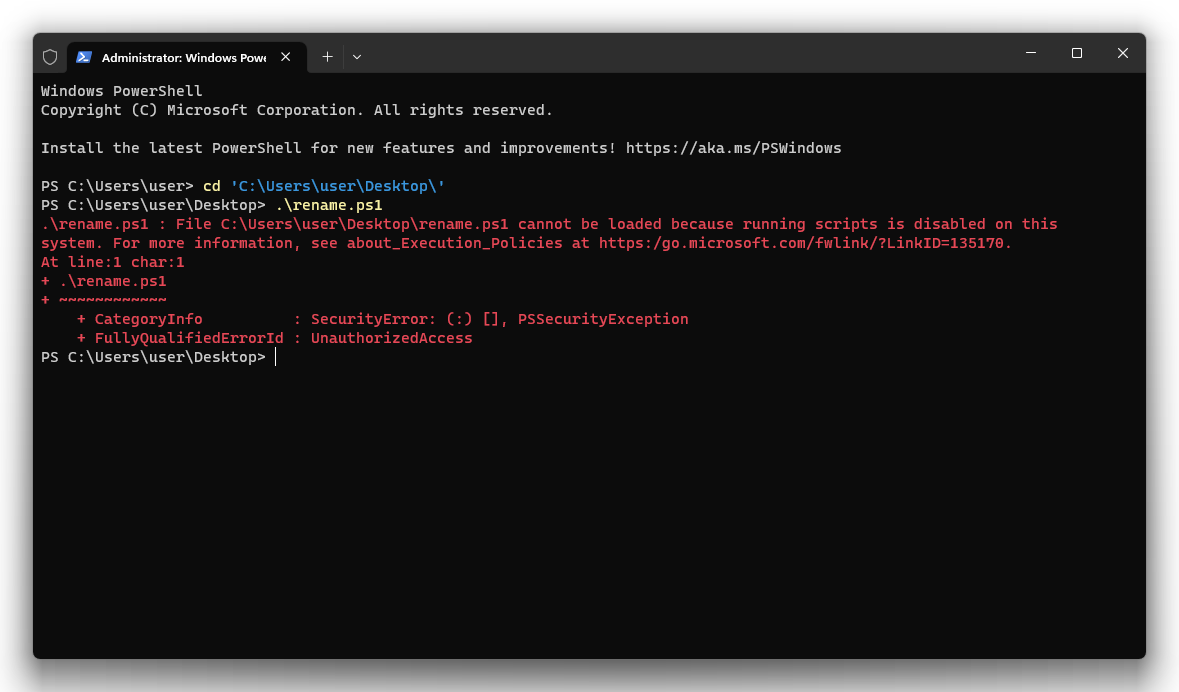The height and width of the screenshot is (692, 1179).
Task: Close the terminal window
Action: tap(1123, 53)
